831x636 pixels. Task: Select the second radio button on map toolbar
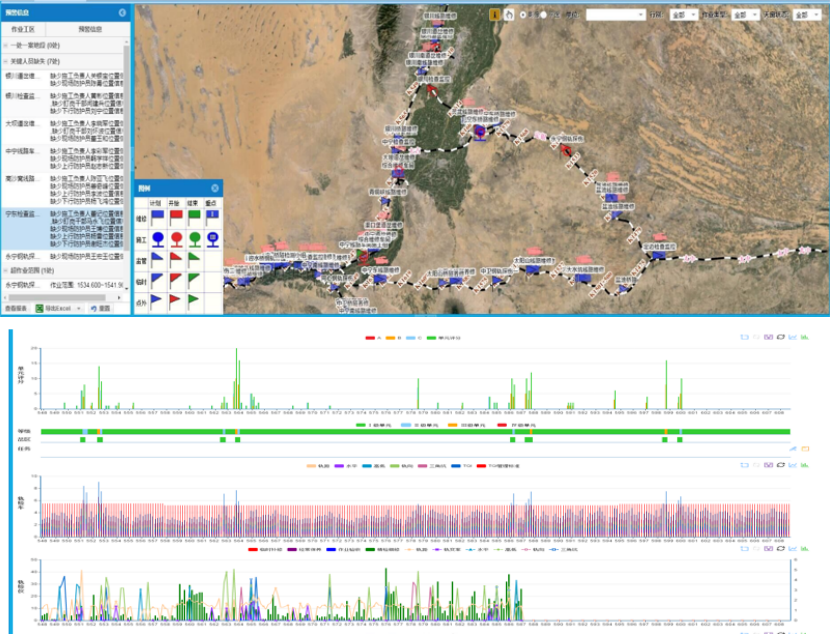[543, 15]
